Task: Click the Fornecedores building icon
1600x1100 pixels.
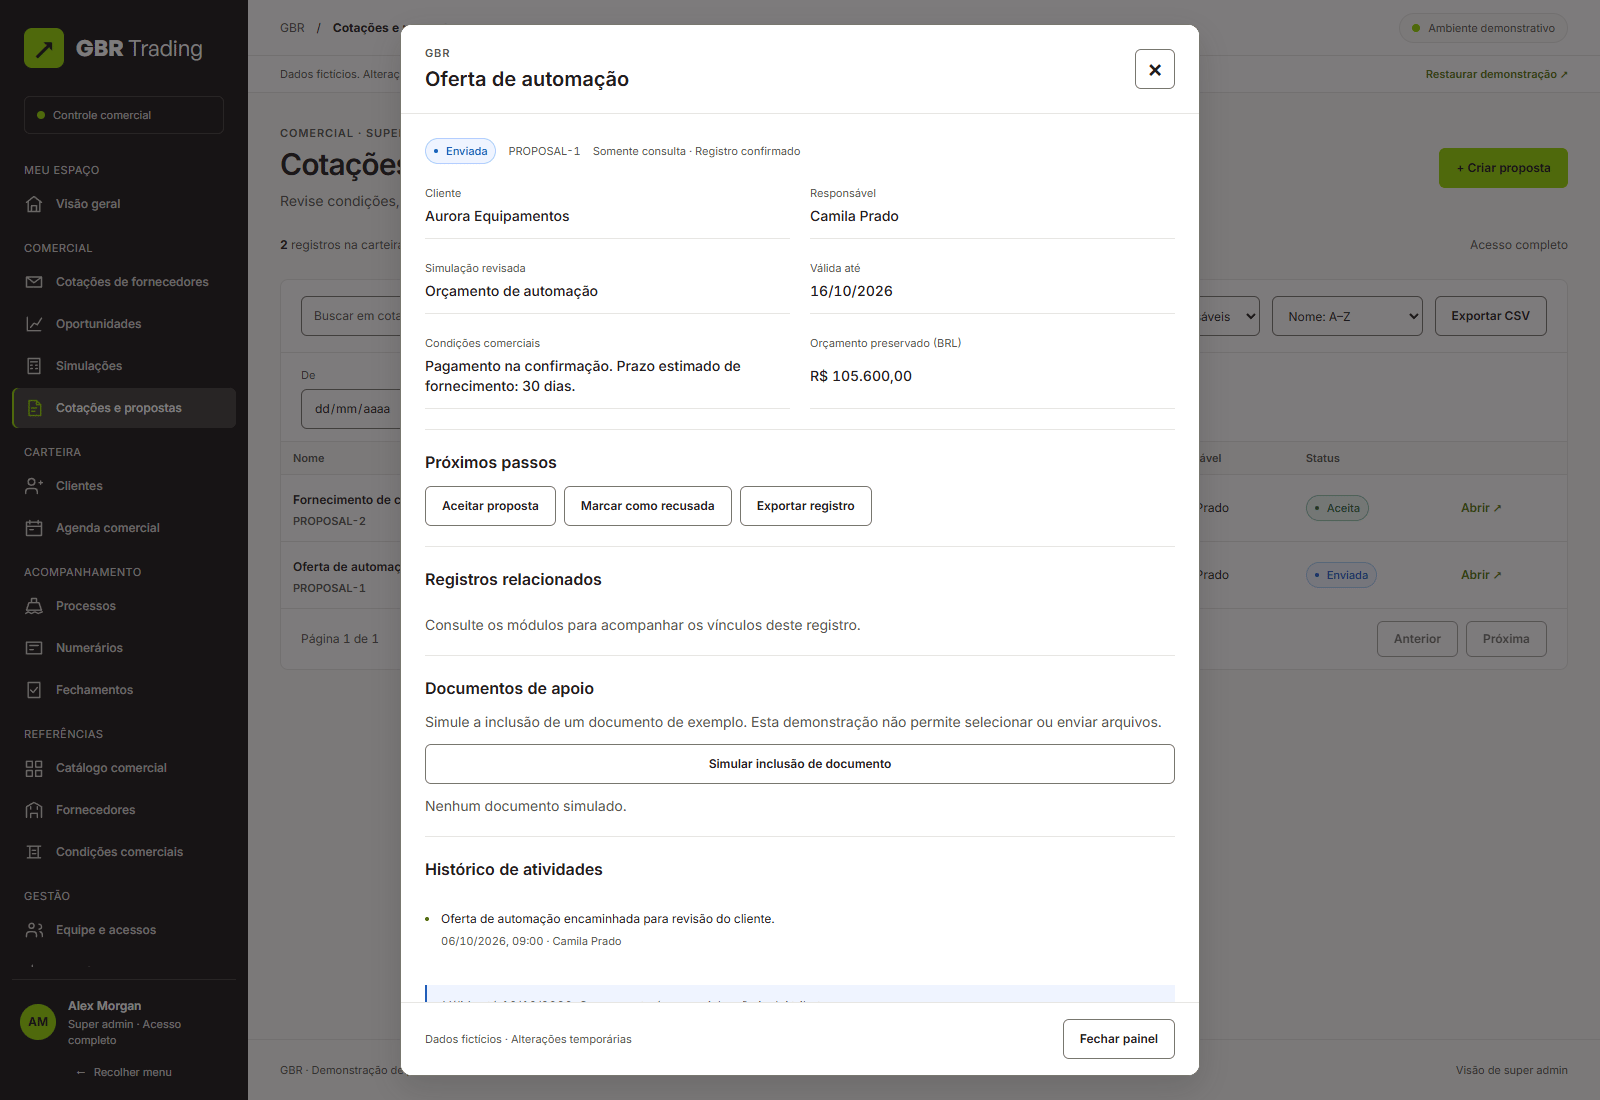Action: click(34, 810)
